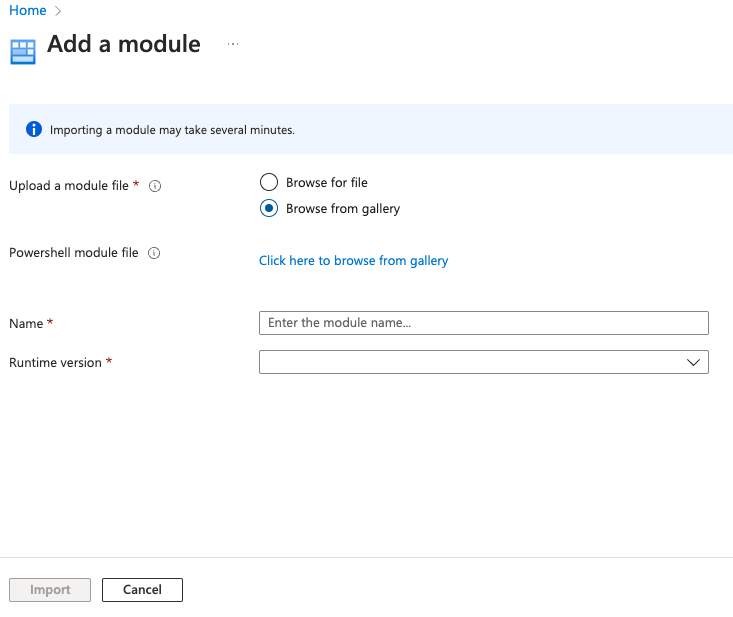Click the blue info icon in the banner
The width and height of the screenshot is (733, 617).
coord(34,129)
